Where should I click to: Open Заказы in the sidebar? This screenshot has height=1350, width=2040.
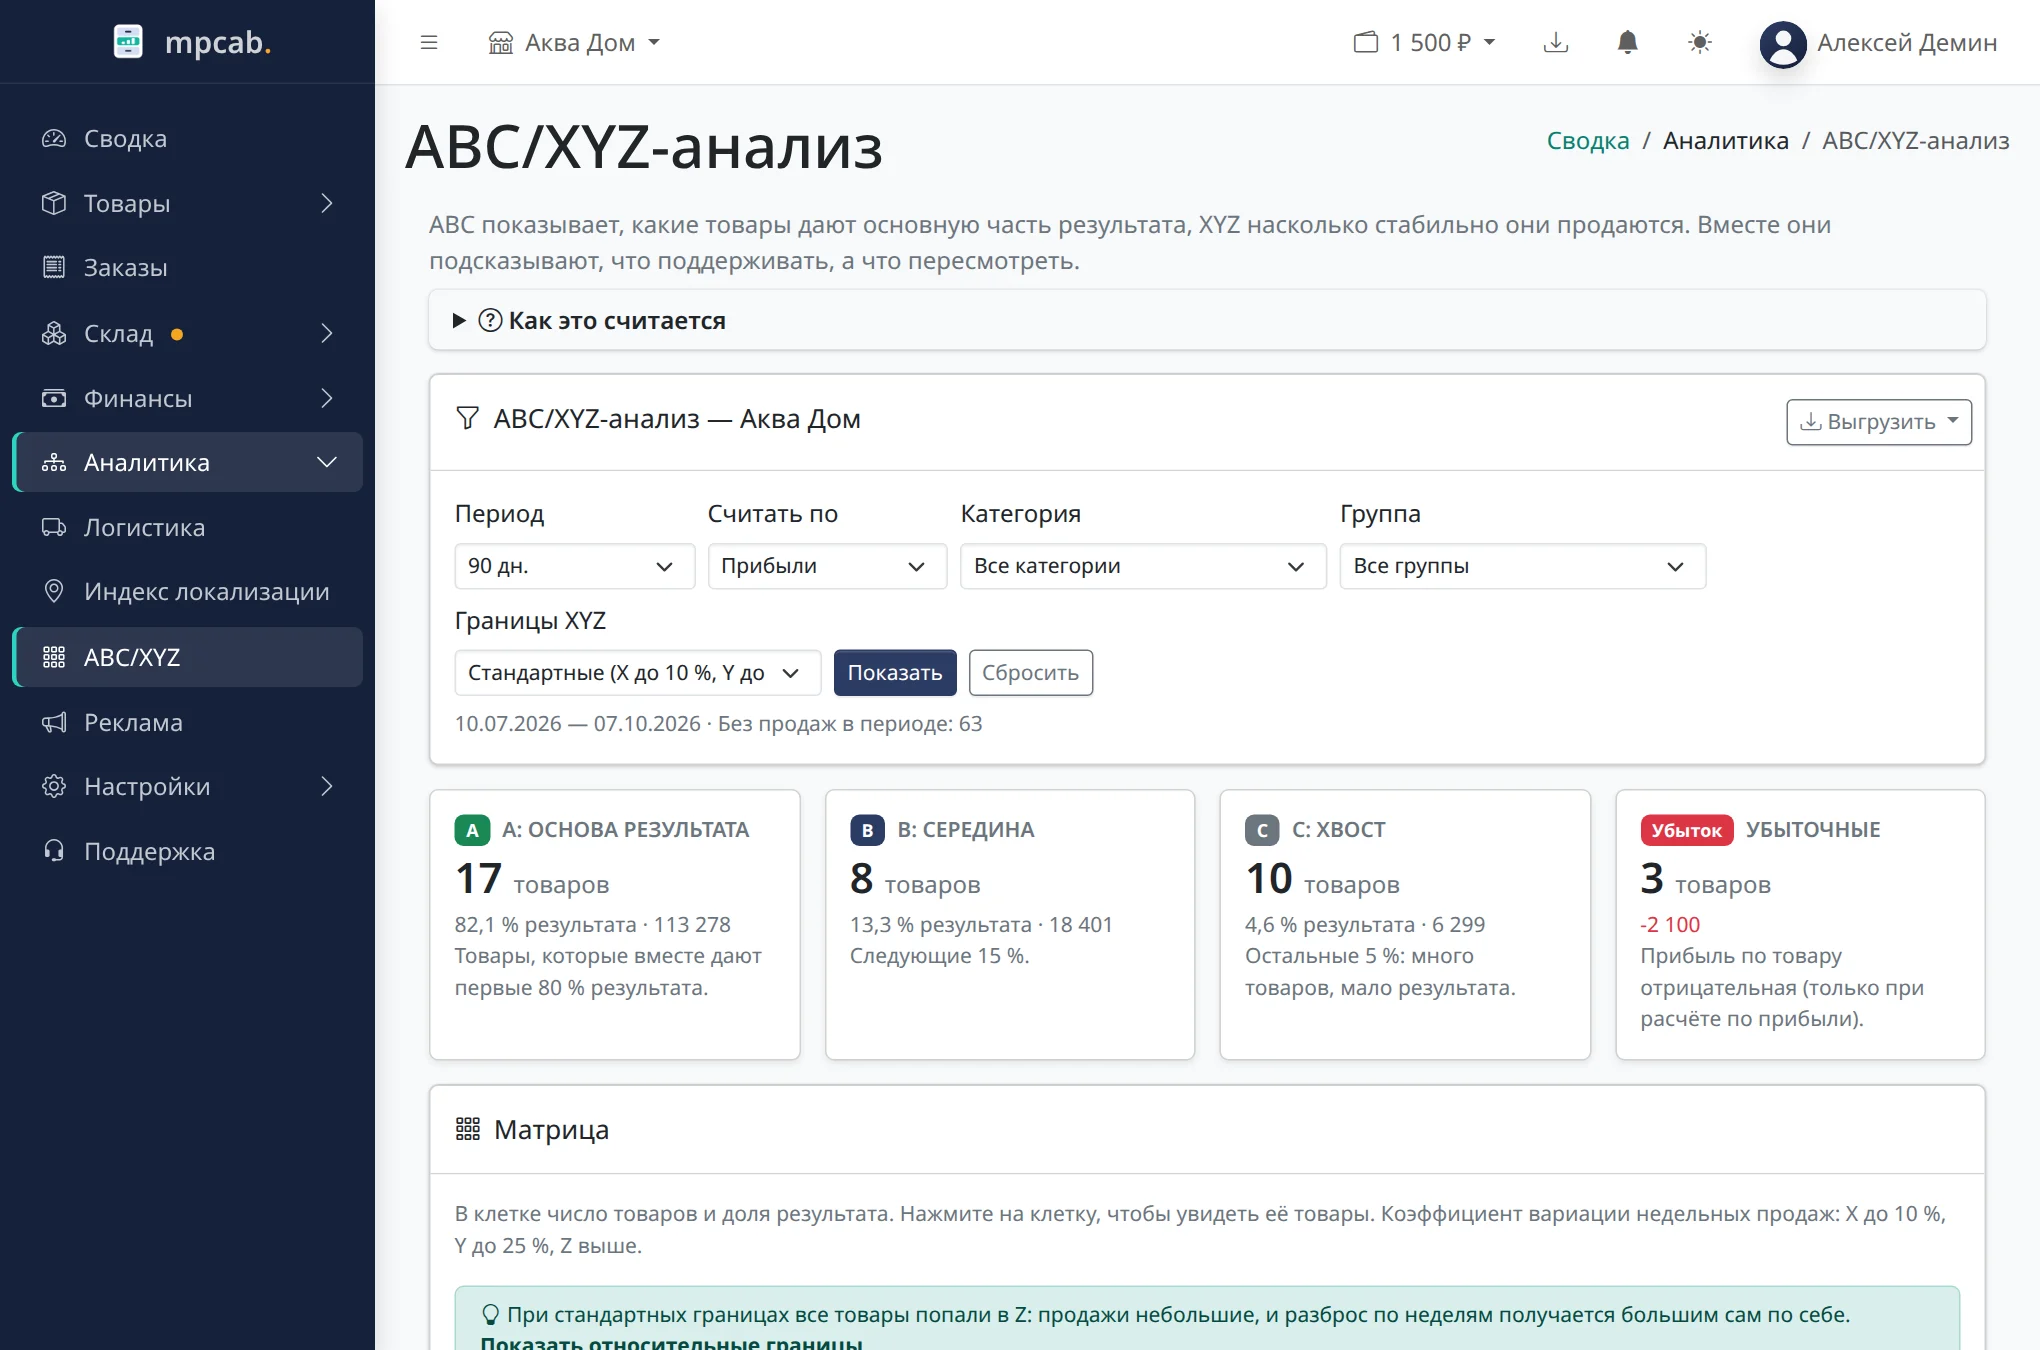187,267
